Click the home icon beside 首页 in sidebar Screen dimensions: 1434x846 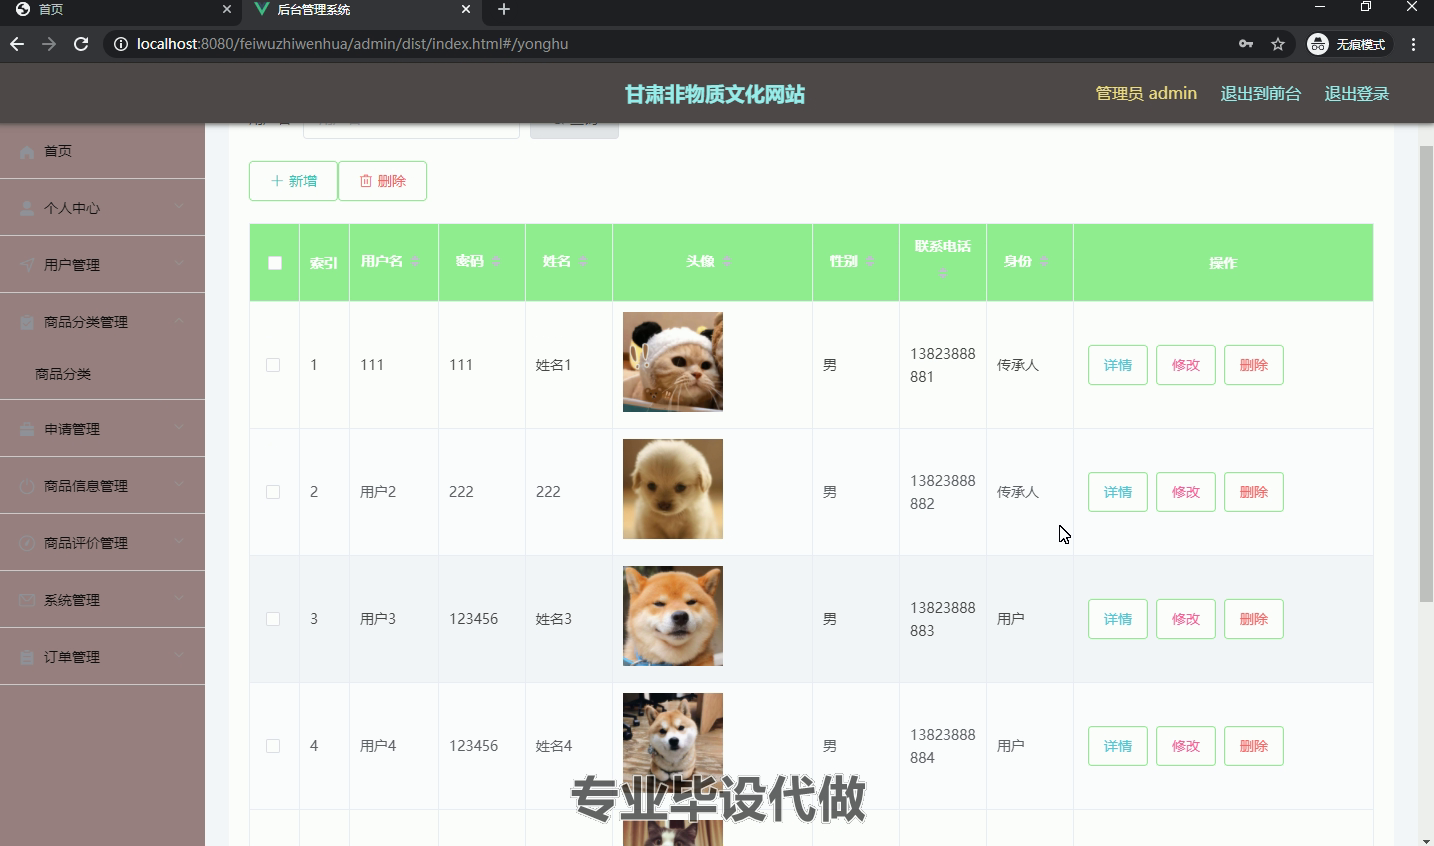27,152
